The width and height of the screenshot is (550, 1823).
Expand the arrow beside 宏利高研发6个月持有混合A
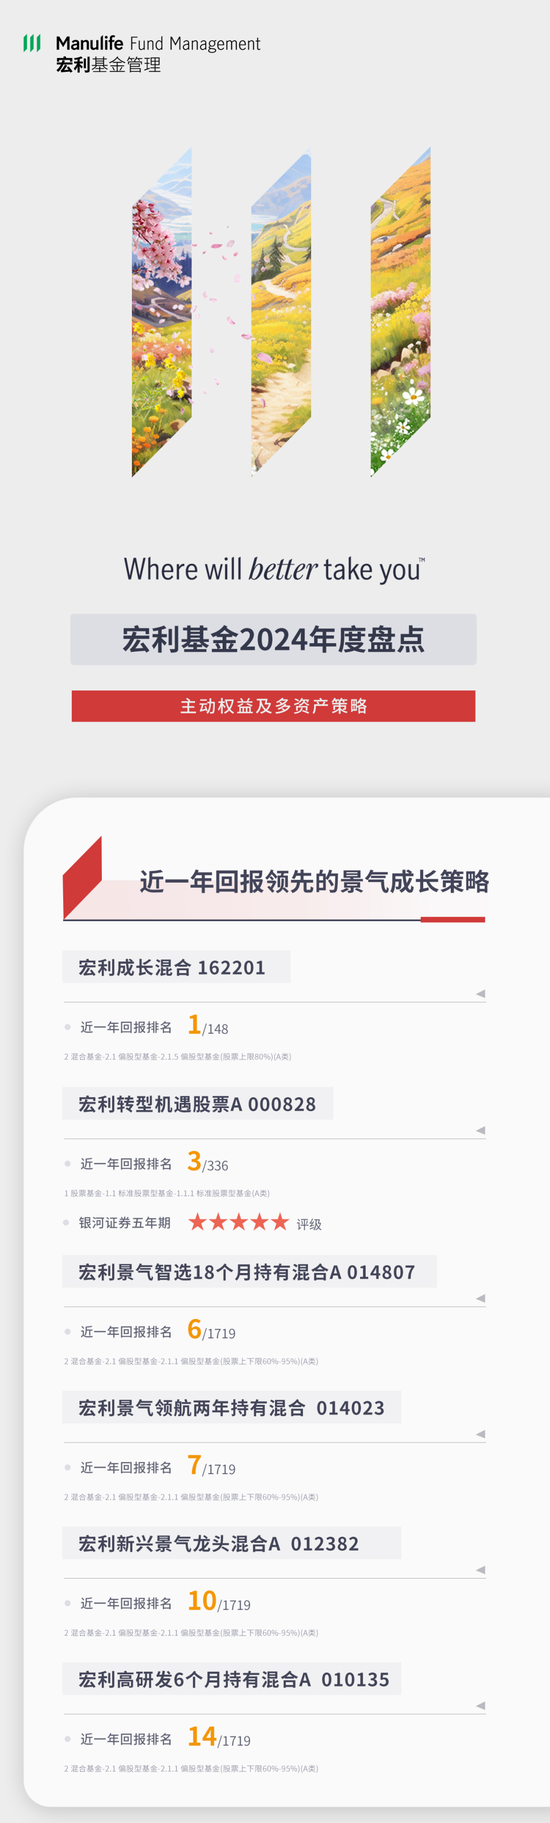tap(481, 1706)
